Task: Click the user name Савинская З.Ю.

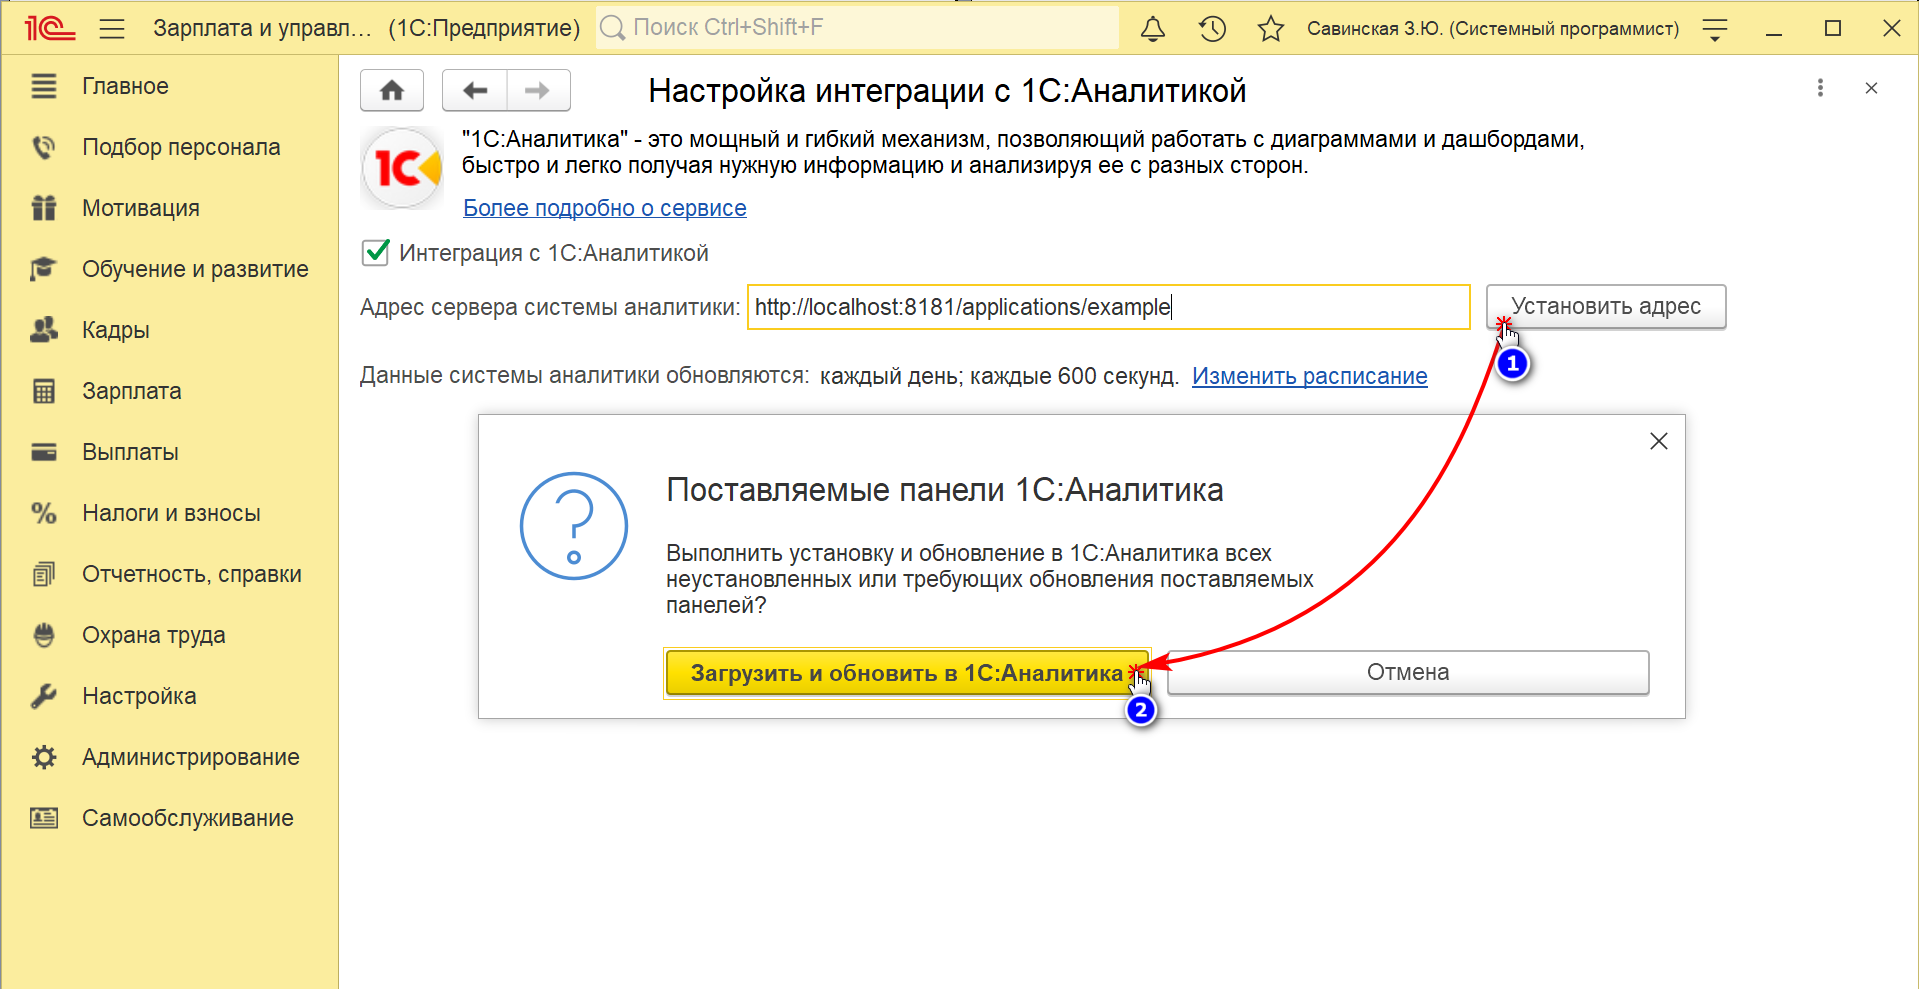Action: tap(1493, 28)
